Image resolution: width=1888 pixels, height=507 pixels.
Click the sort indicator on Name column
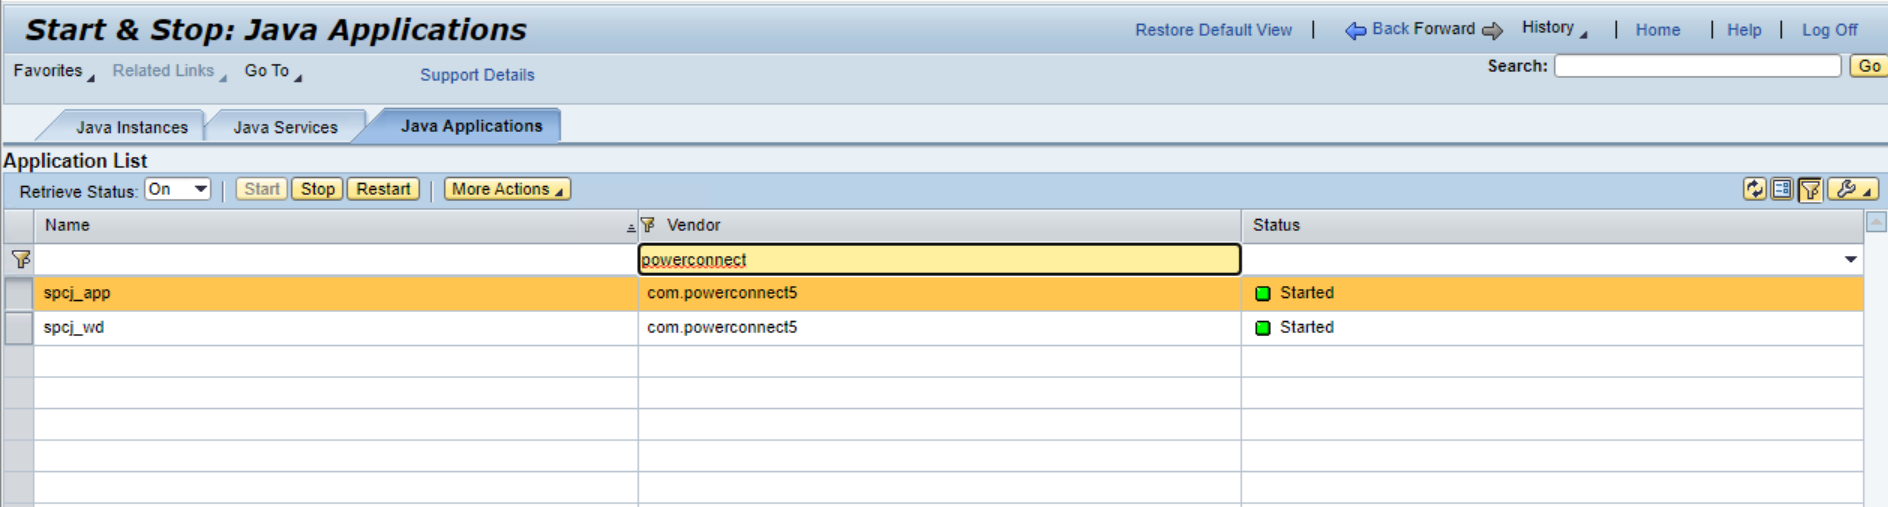(630, 228)
